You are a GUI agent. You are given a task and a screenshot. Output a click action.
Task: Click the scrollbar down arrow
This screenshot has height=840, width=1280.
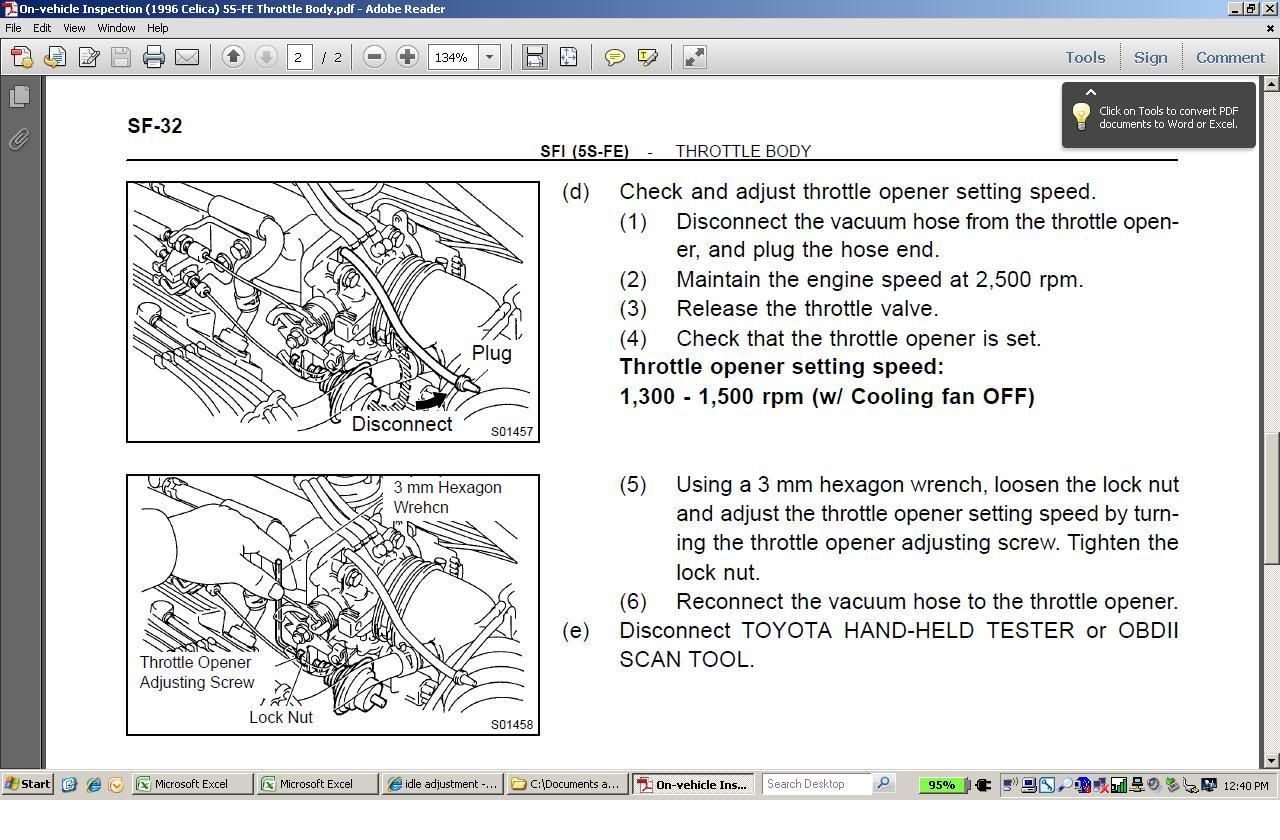pos(1272,760)
